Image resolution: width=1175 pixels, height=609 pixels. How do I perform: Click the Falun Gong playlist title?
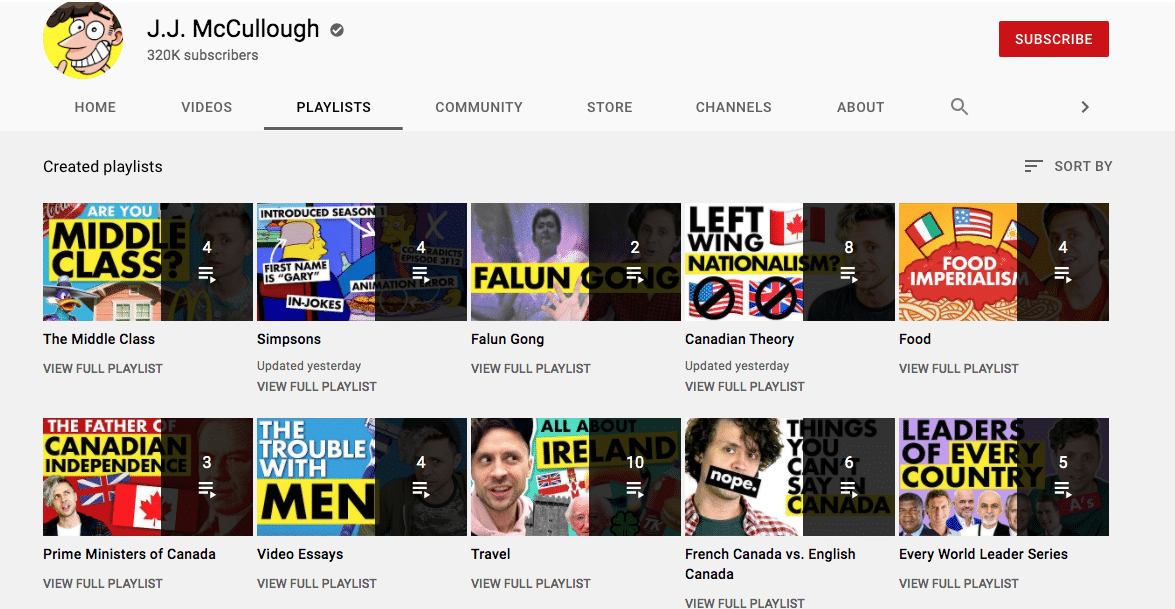click(x=507, y=339)
